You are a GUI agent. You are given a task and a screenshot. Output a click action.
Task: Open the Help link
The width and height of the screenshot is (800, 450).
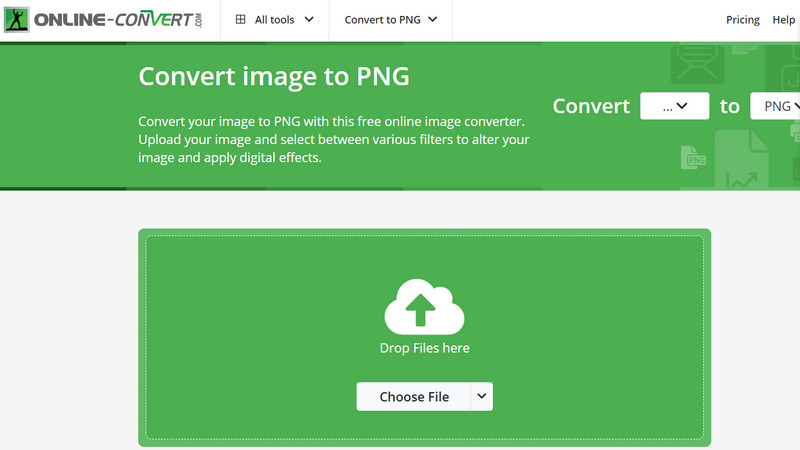pos(783,20)
